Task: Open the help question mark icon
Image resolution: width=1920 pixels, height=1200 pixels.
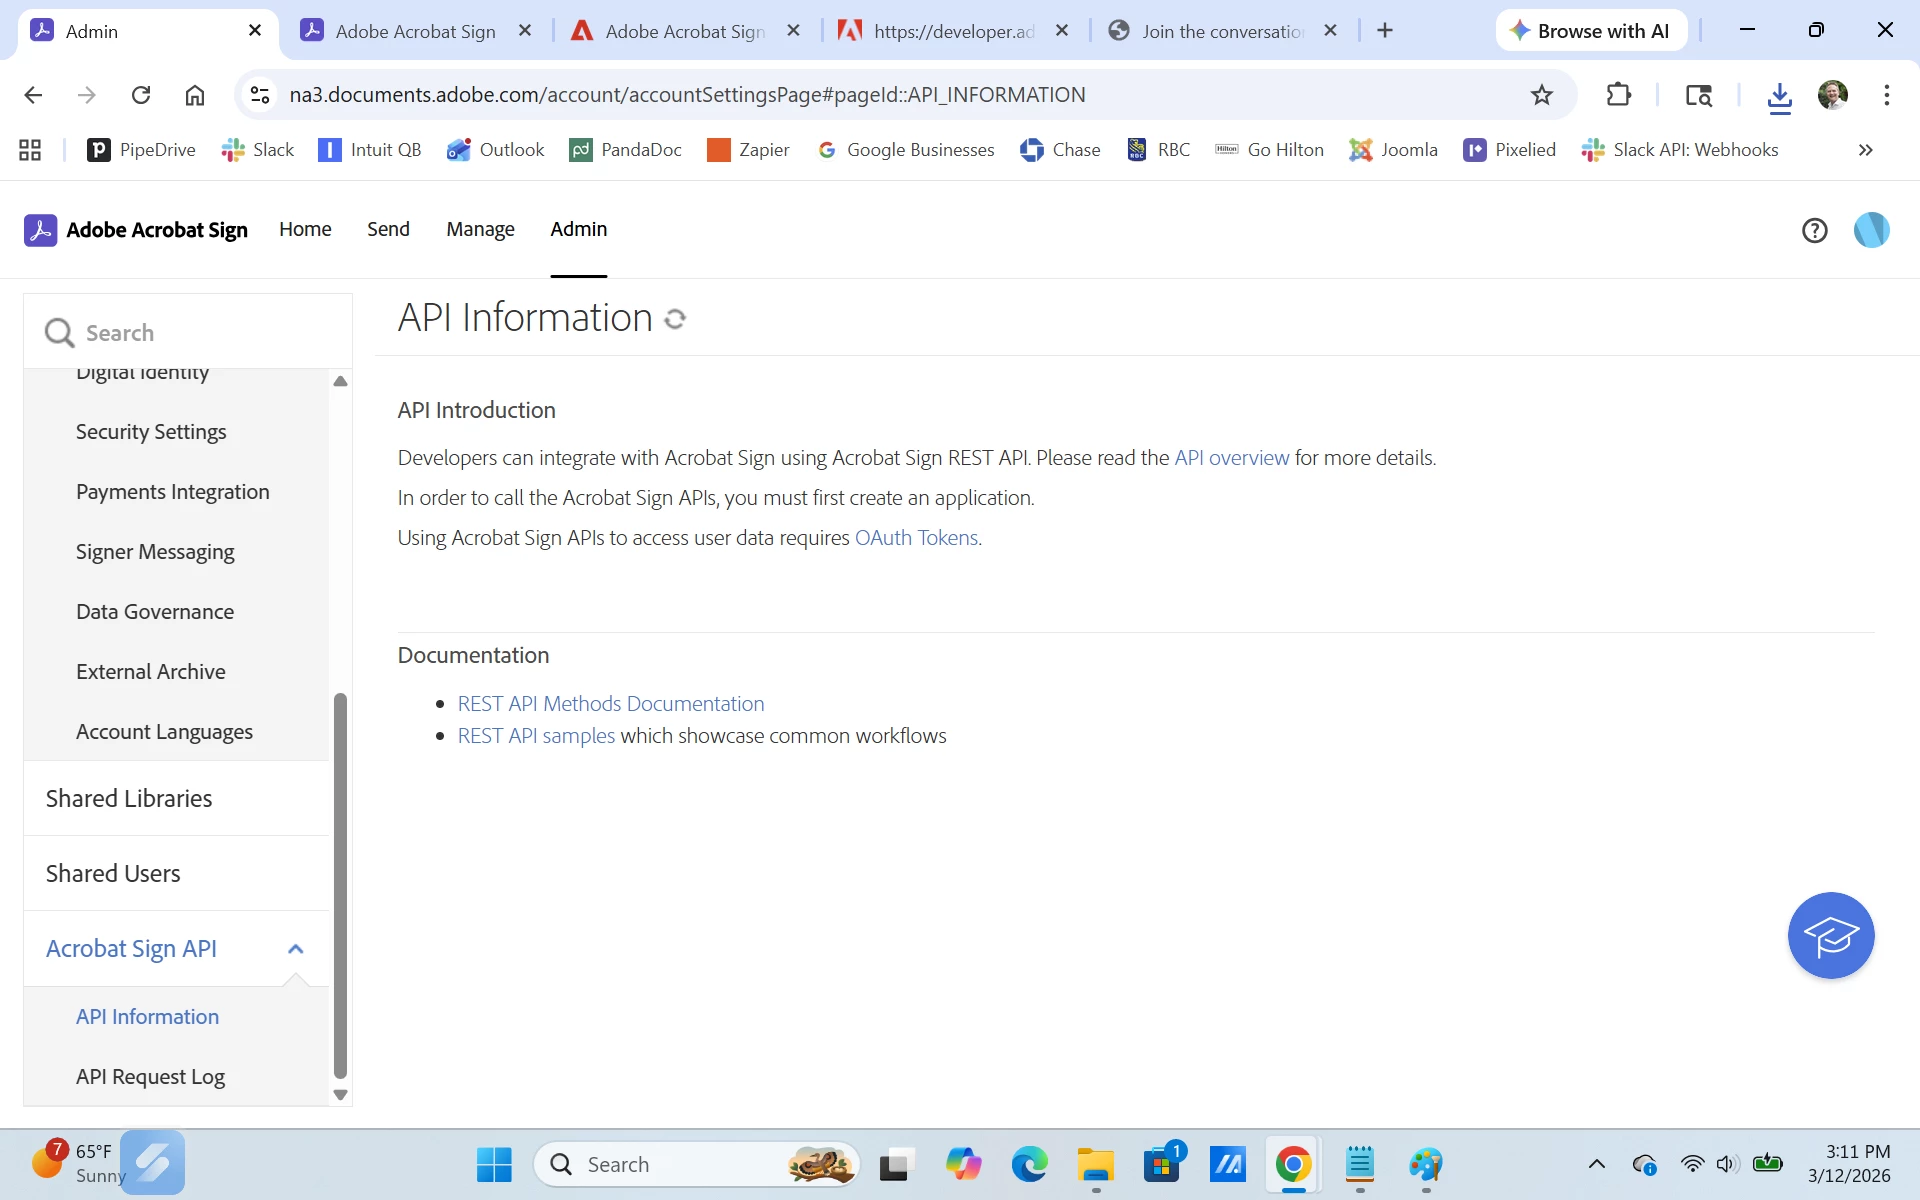Action: 1814,231
